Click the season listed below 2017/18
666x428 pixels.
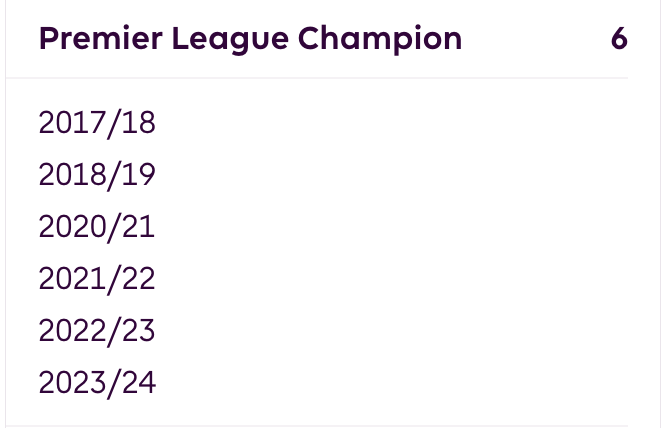point(97,175)
